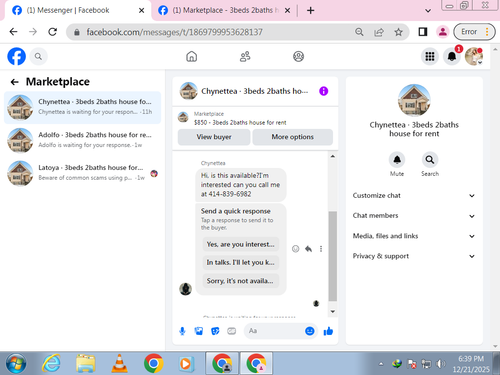Bookmark this page star icon

398,32
